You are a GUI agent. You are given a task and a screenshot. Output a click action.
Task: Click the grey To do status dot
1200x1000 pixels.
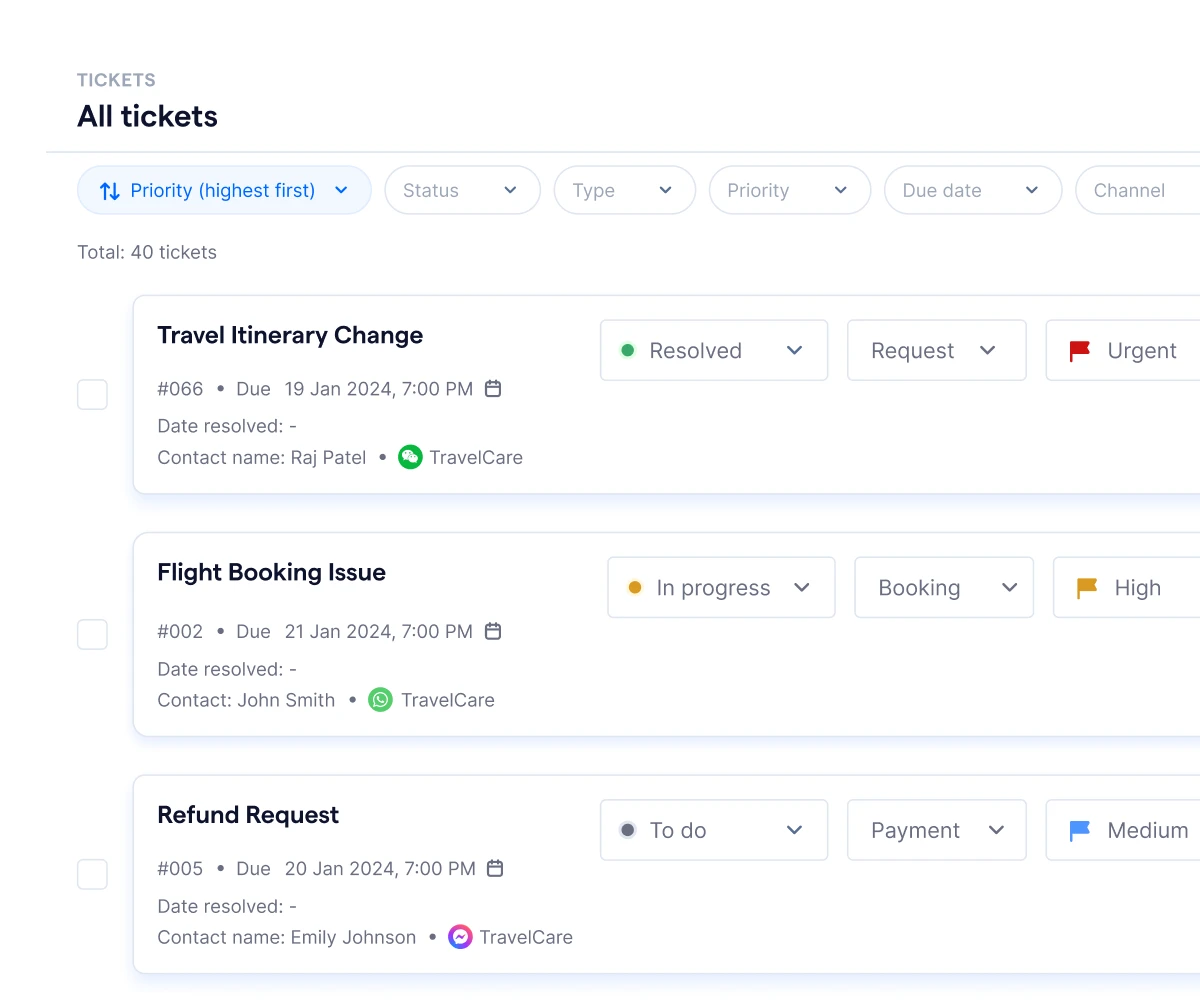point(628,830)
